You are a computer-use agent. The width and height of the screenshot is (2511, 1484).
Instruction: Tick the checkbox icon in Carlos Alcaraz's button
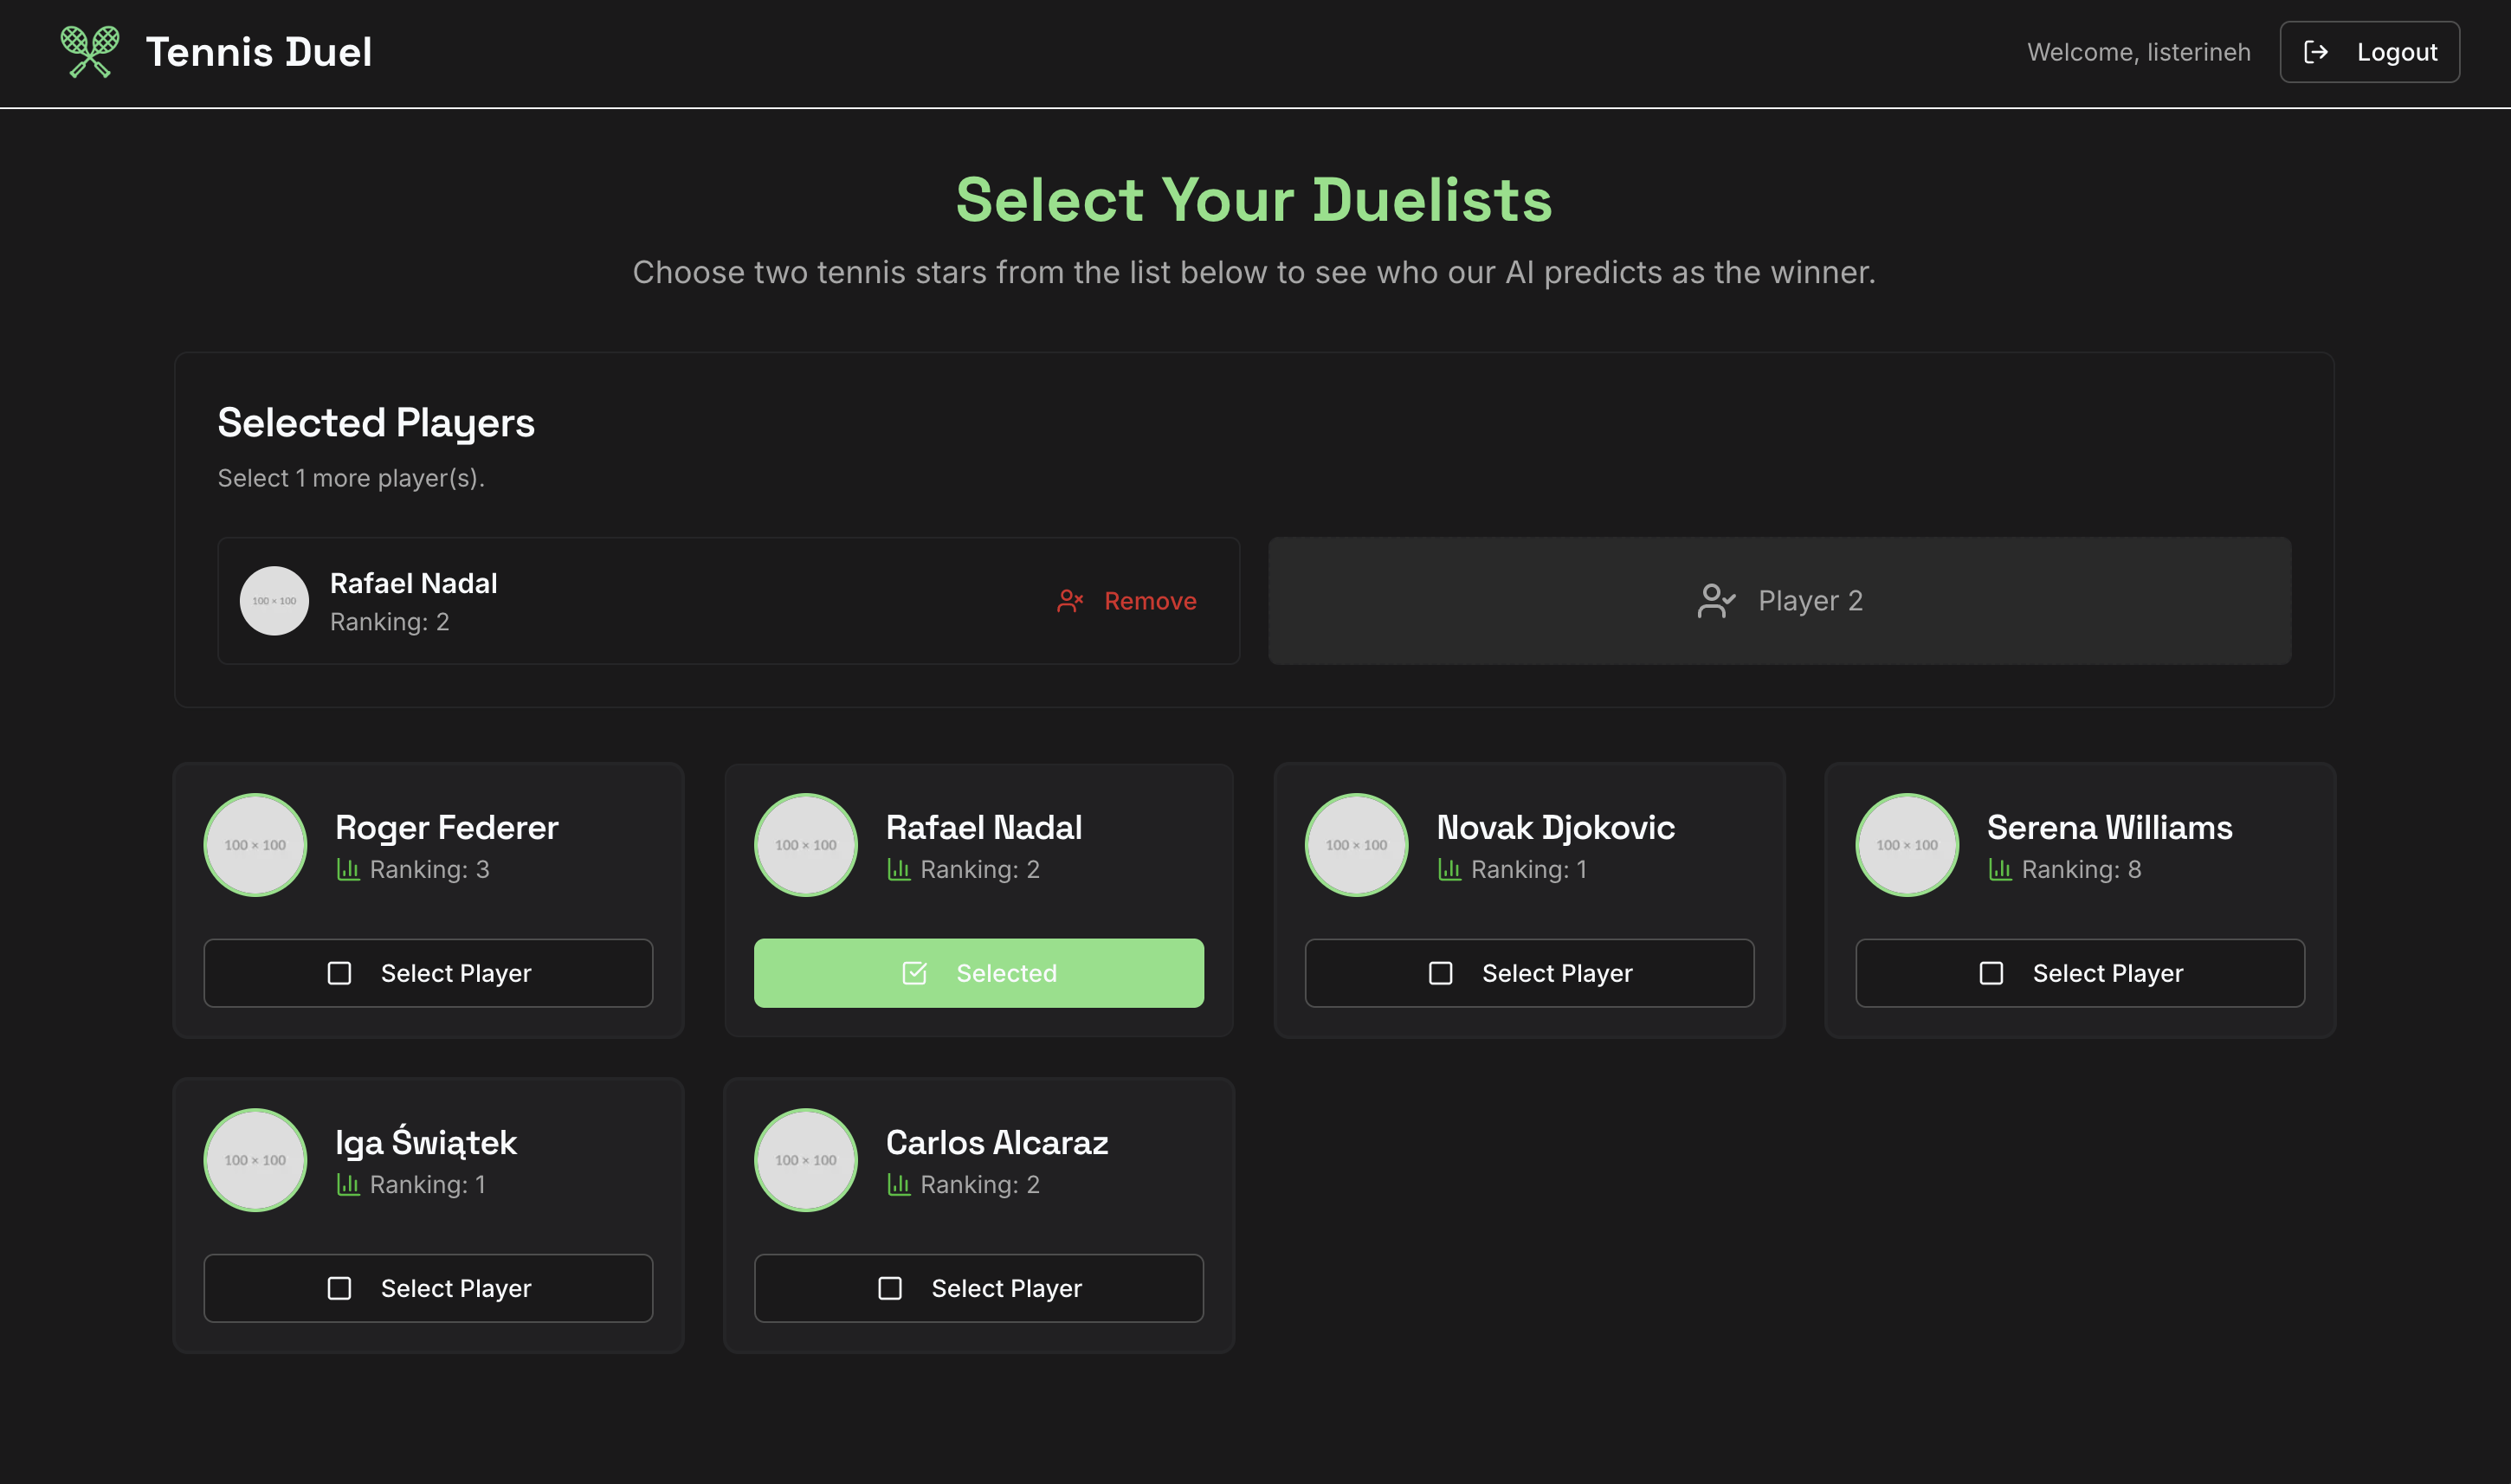[890, 1288]
